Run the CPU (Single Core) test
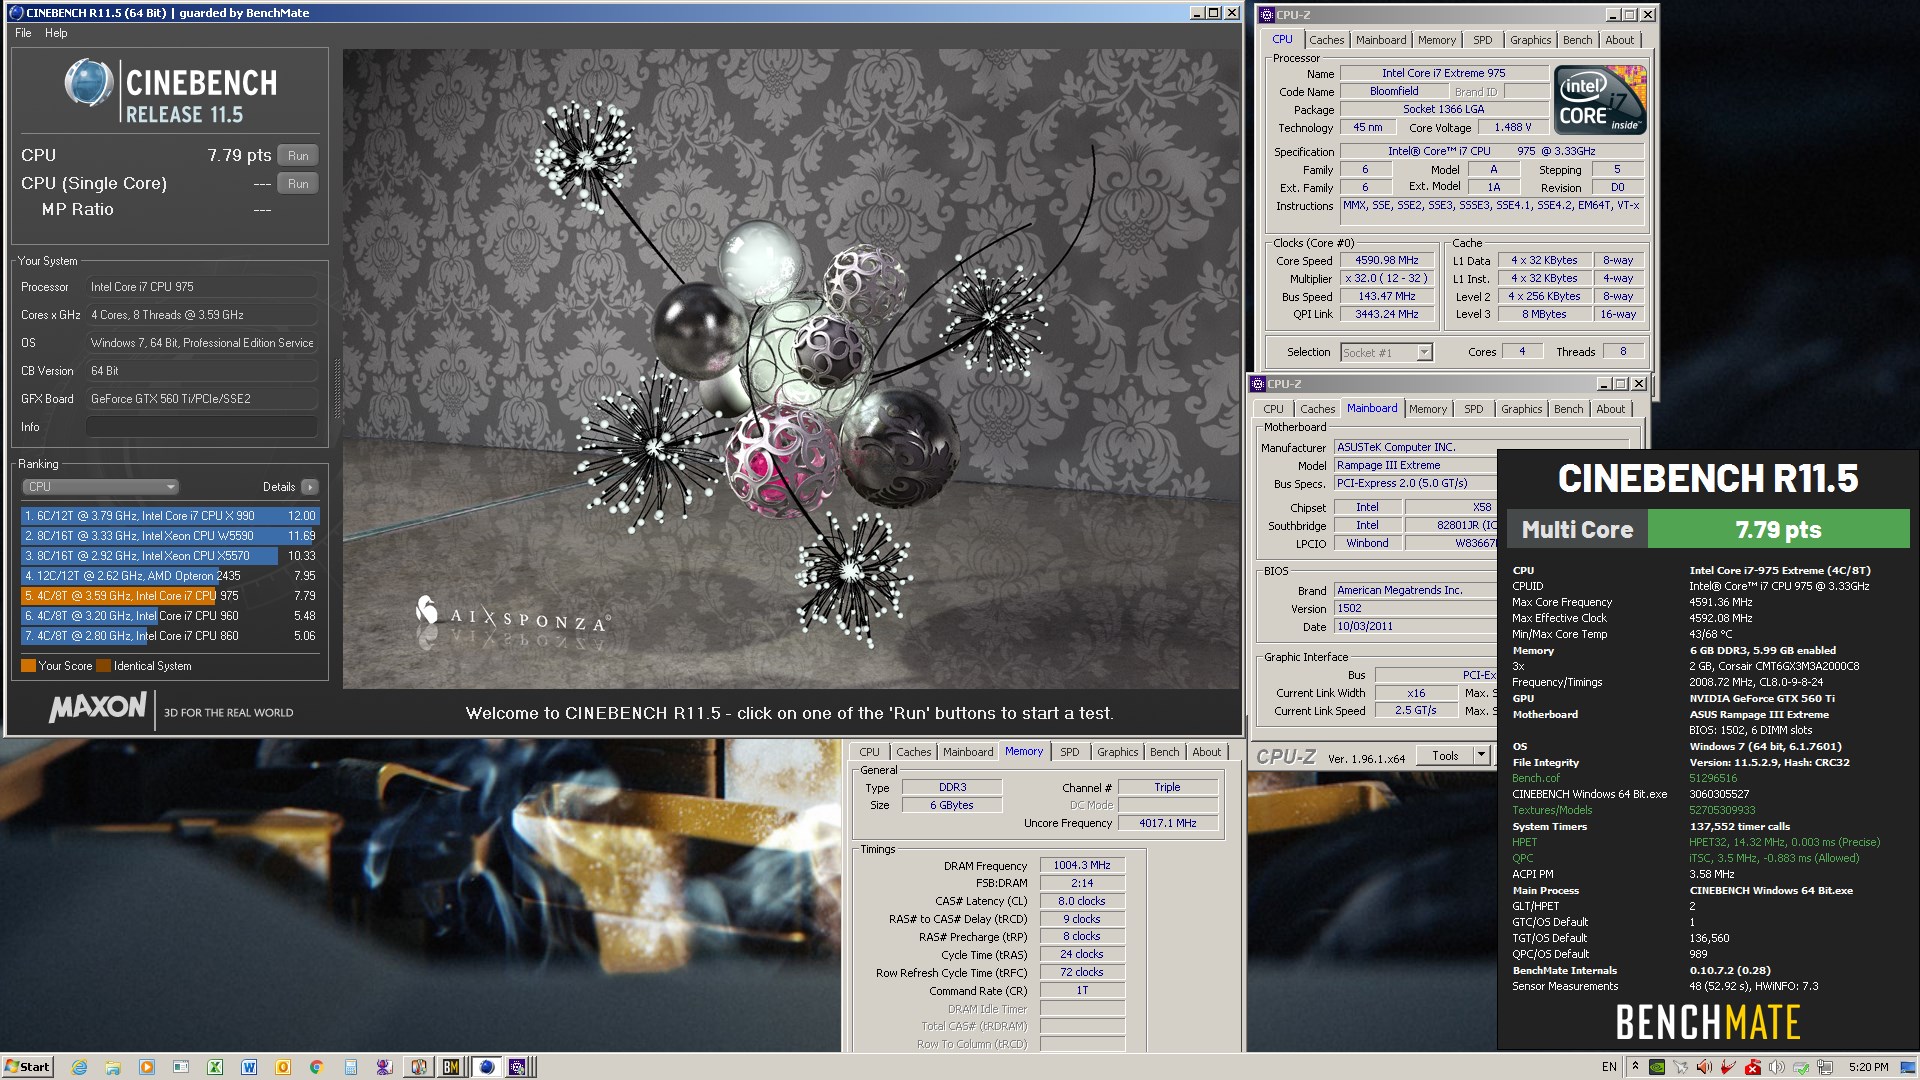The height and width of the screenshot is (1080, 1920). (x=298, y=184)
